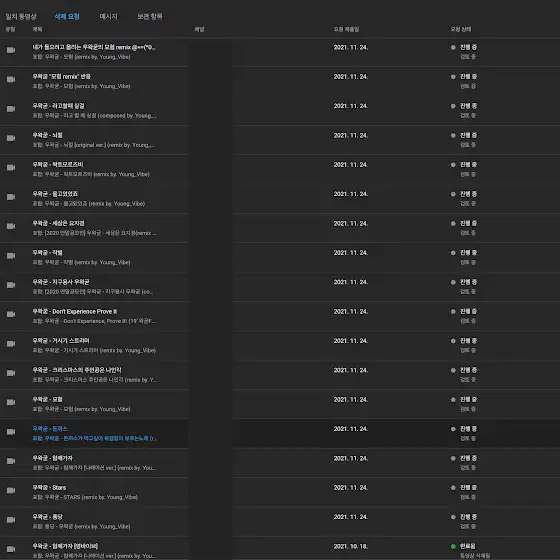The image size is (560, 560).
Task: Open the title 우왁굳 - Stars
Action: click(49, 488)
